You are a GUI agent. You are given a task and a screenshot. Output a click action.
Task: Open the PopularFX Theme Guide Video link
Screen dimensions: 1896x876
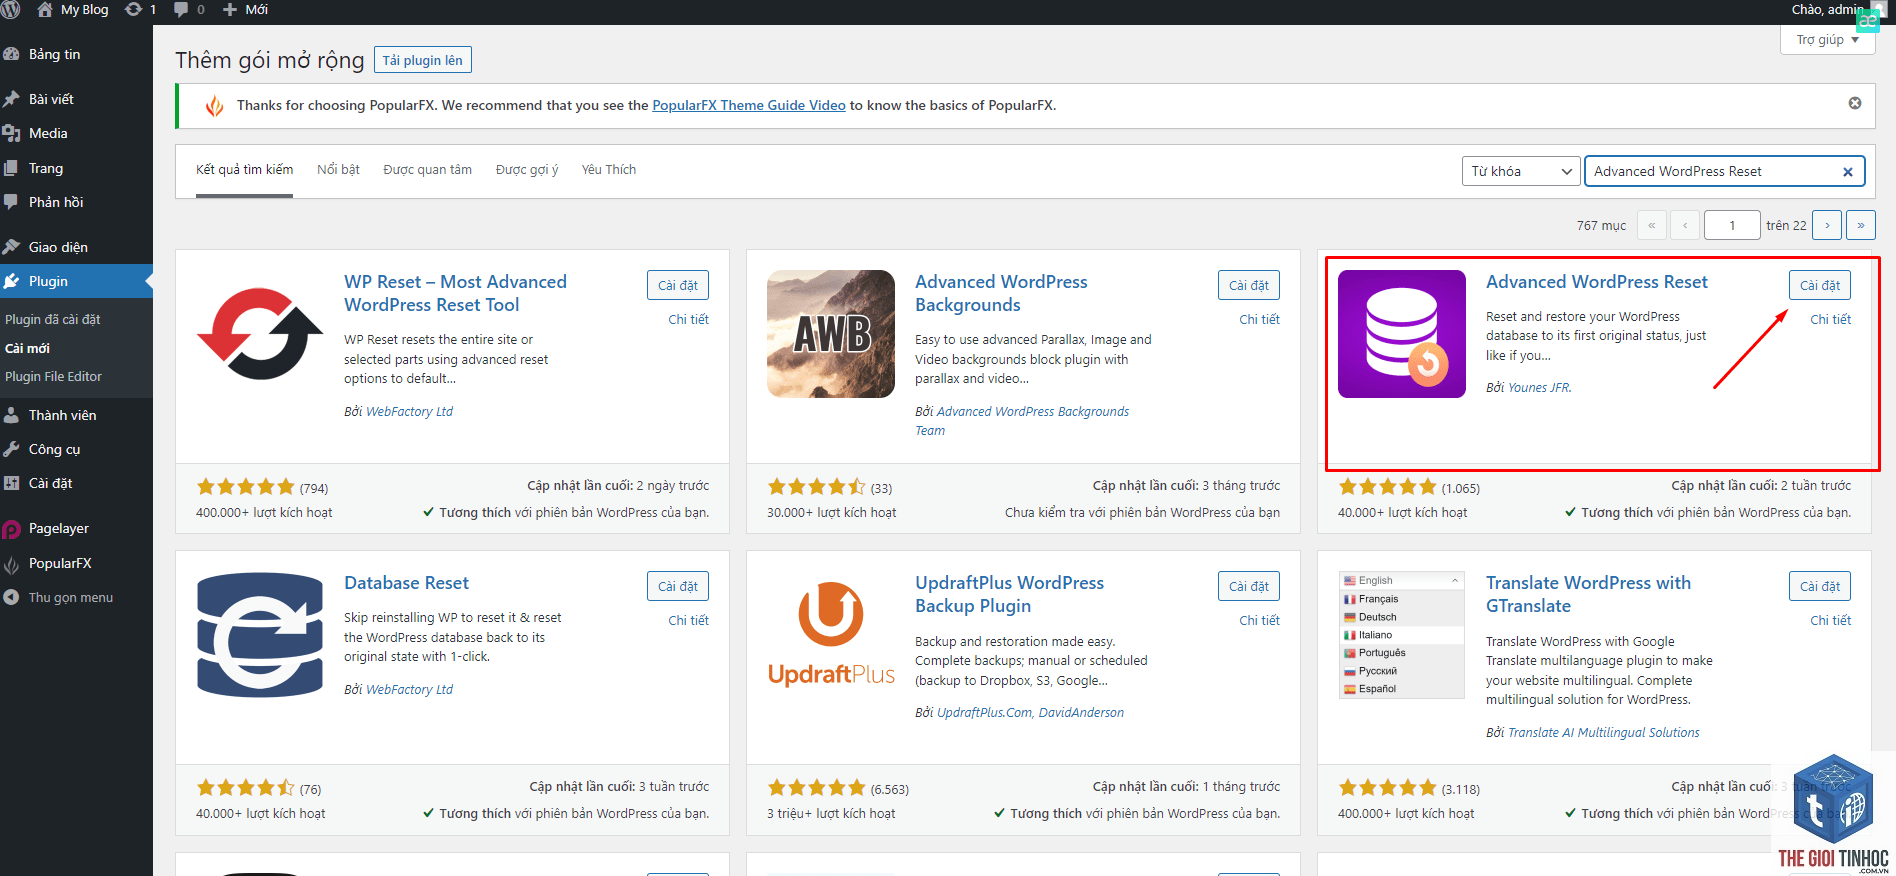(x=749, y=105)
